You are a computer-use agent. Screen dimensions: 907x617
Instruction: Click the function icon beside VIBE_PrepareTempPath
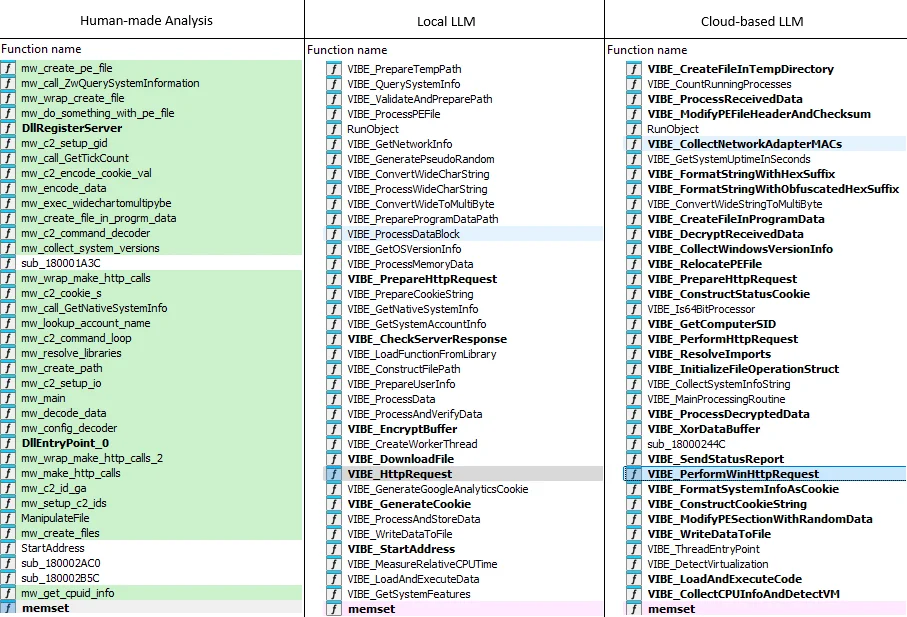[x=334, y=69]
